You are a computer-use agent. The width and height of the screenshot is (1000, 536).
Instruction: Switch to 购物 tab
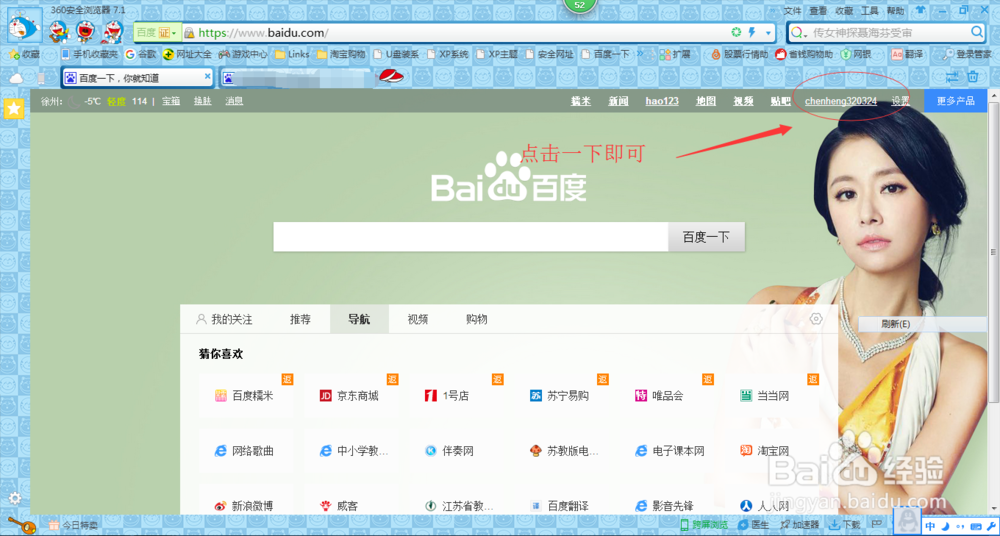476,319
